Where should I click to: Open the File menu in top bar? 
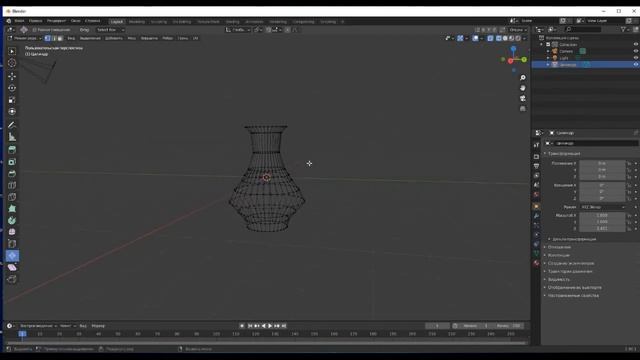19,21
